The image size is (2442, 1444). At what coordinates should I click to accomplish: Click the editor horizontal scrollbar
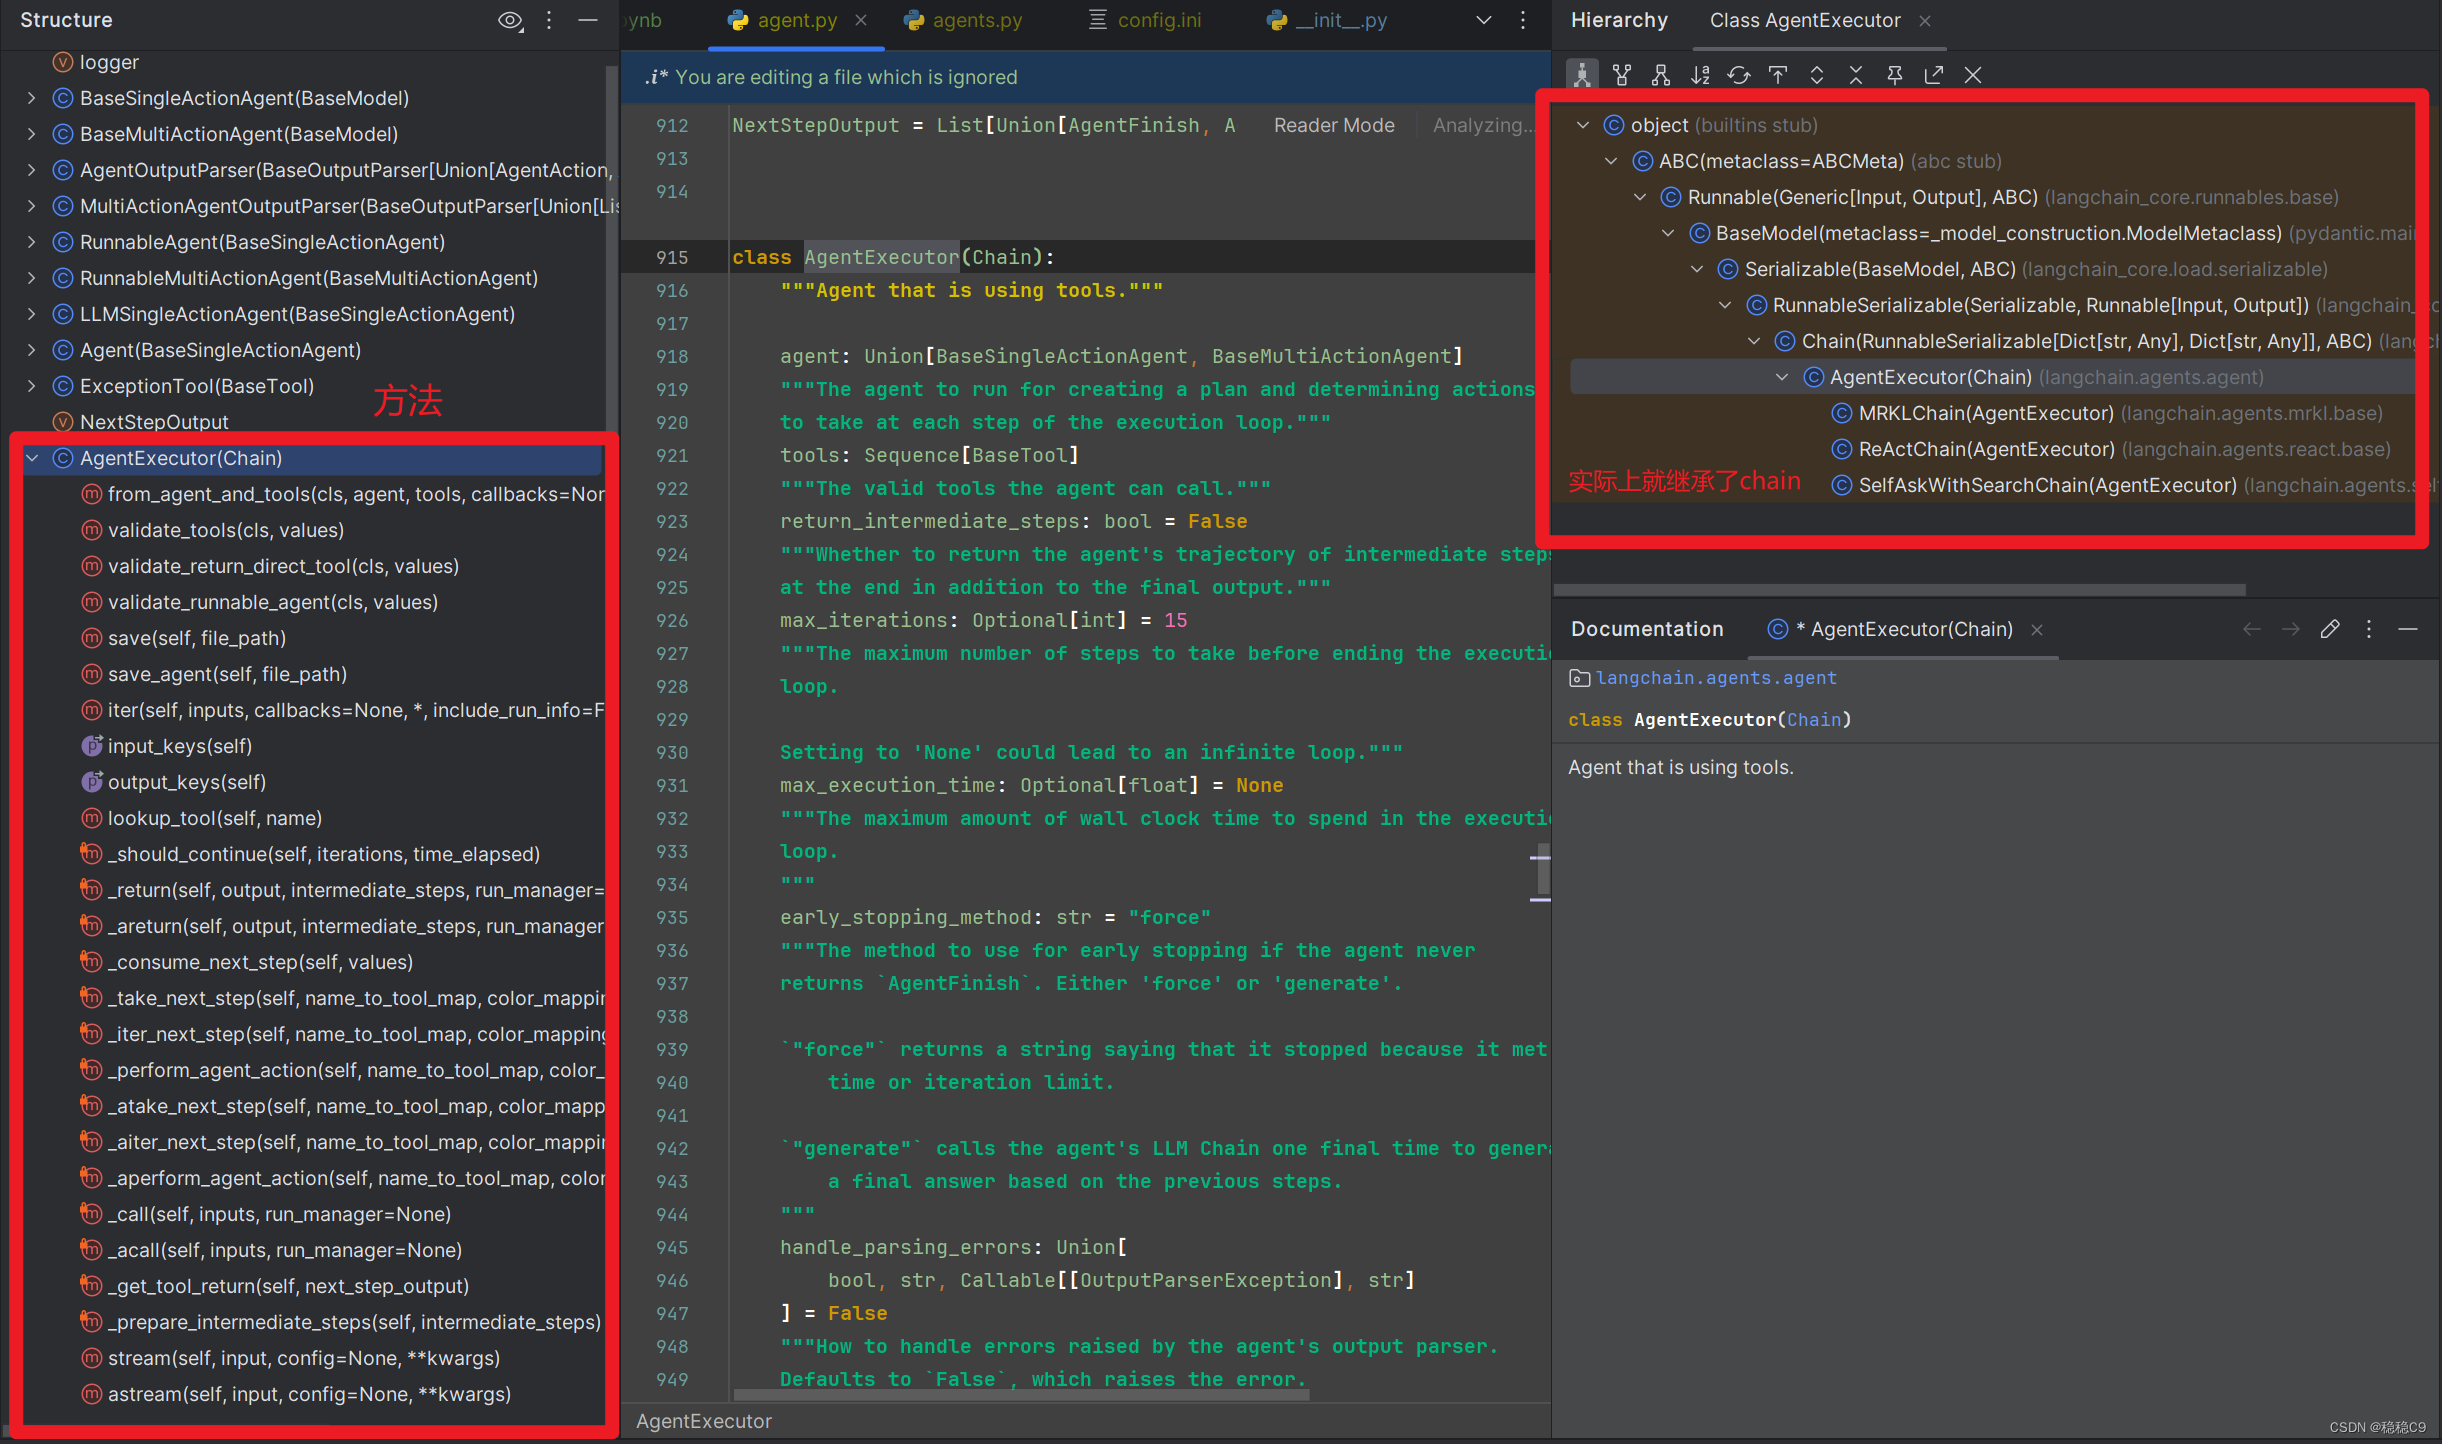point(1020,1395)
